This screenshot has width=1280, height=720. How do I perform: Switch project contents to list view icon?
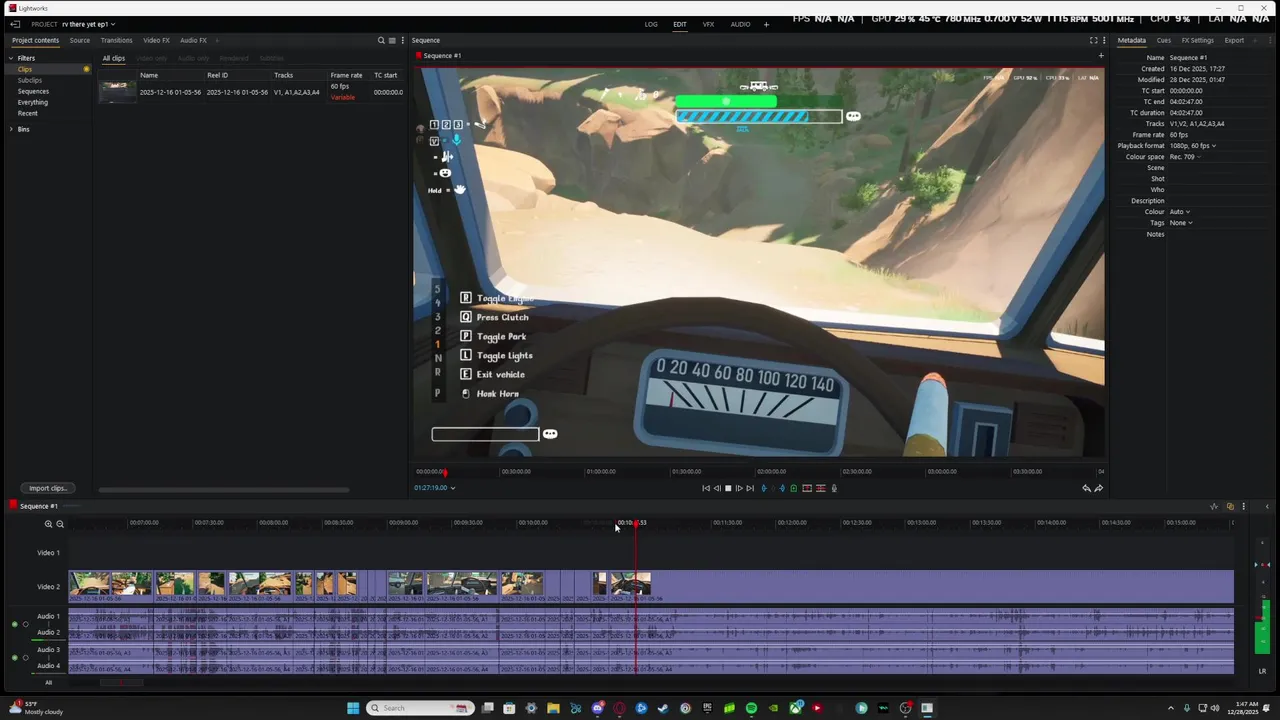point(392,40)
